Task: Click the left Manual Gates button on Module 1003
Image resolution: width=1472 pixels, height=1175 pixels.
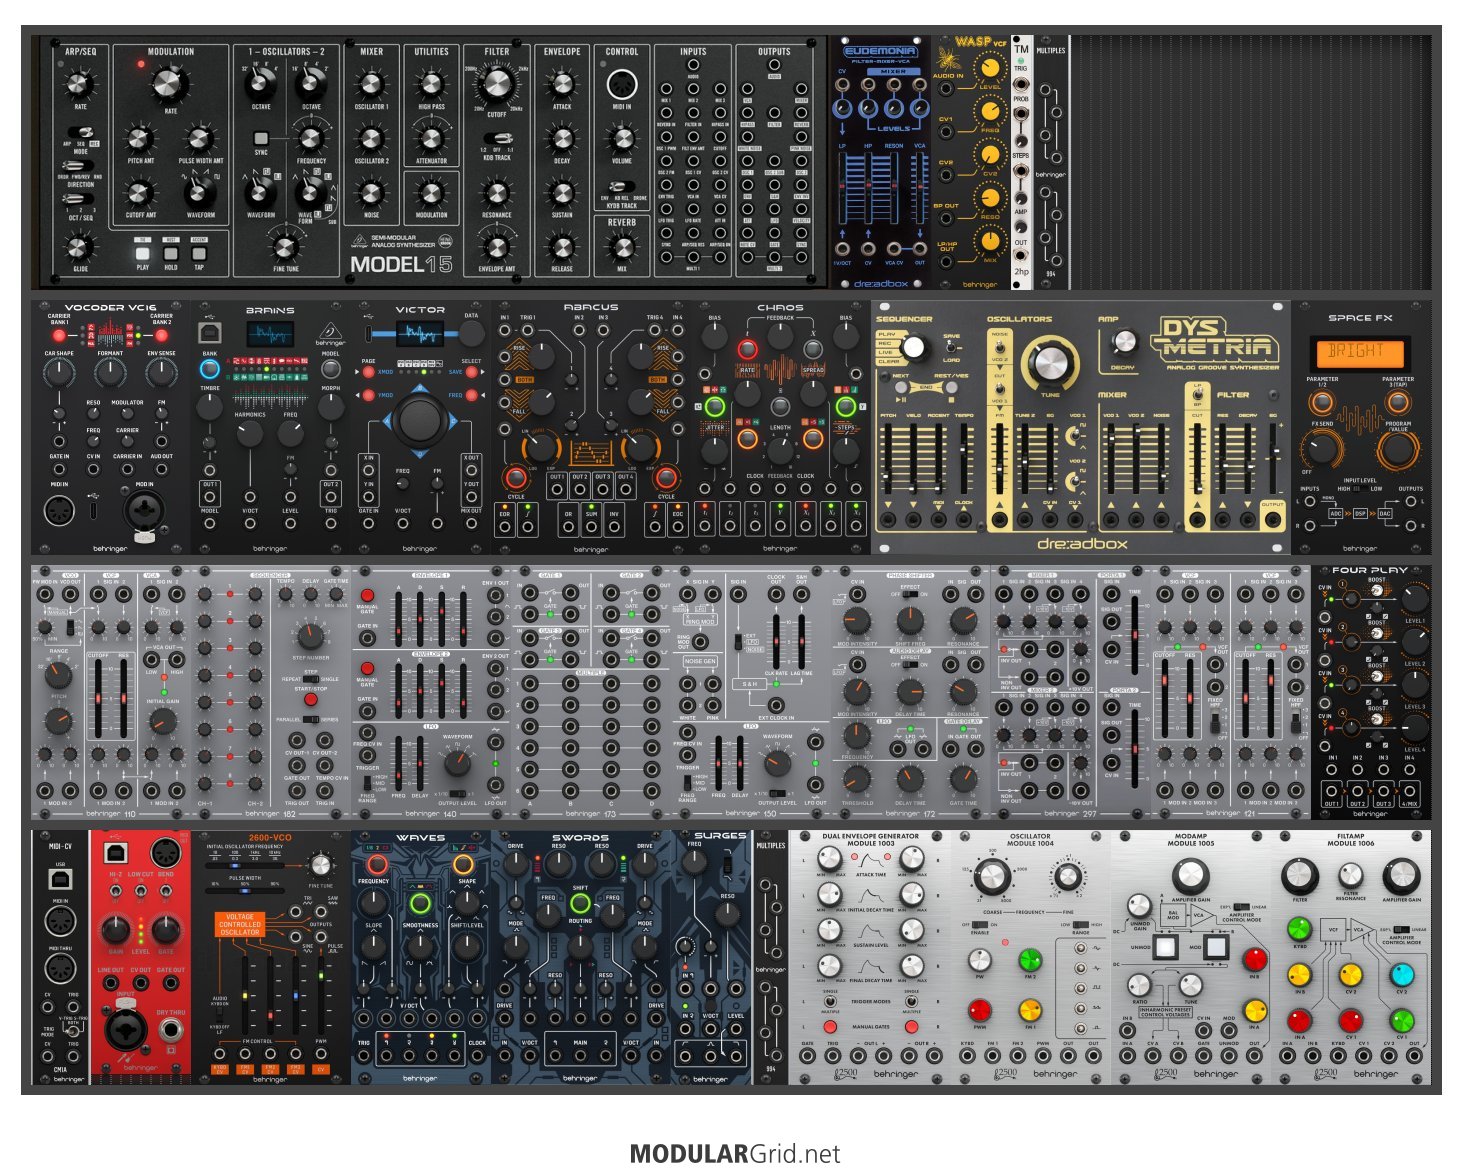Action: 830,1027
